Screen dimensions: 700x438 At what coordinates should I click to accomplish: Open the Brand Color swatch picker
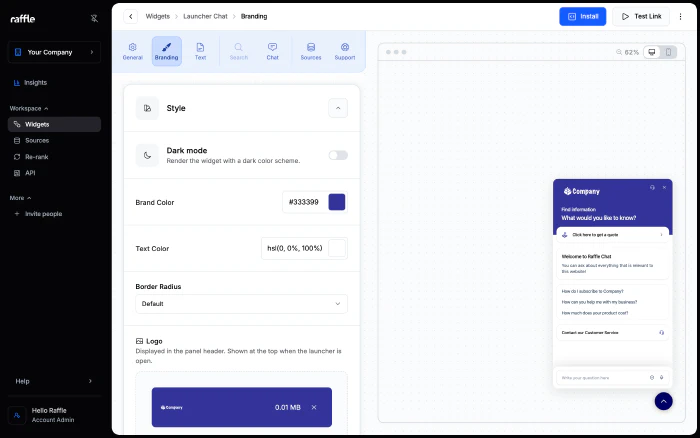[337, 202]
